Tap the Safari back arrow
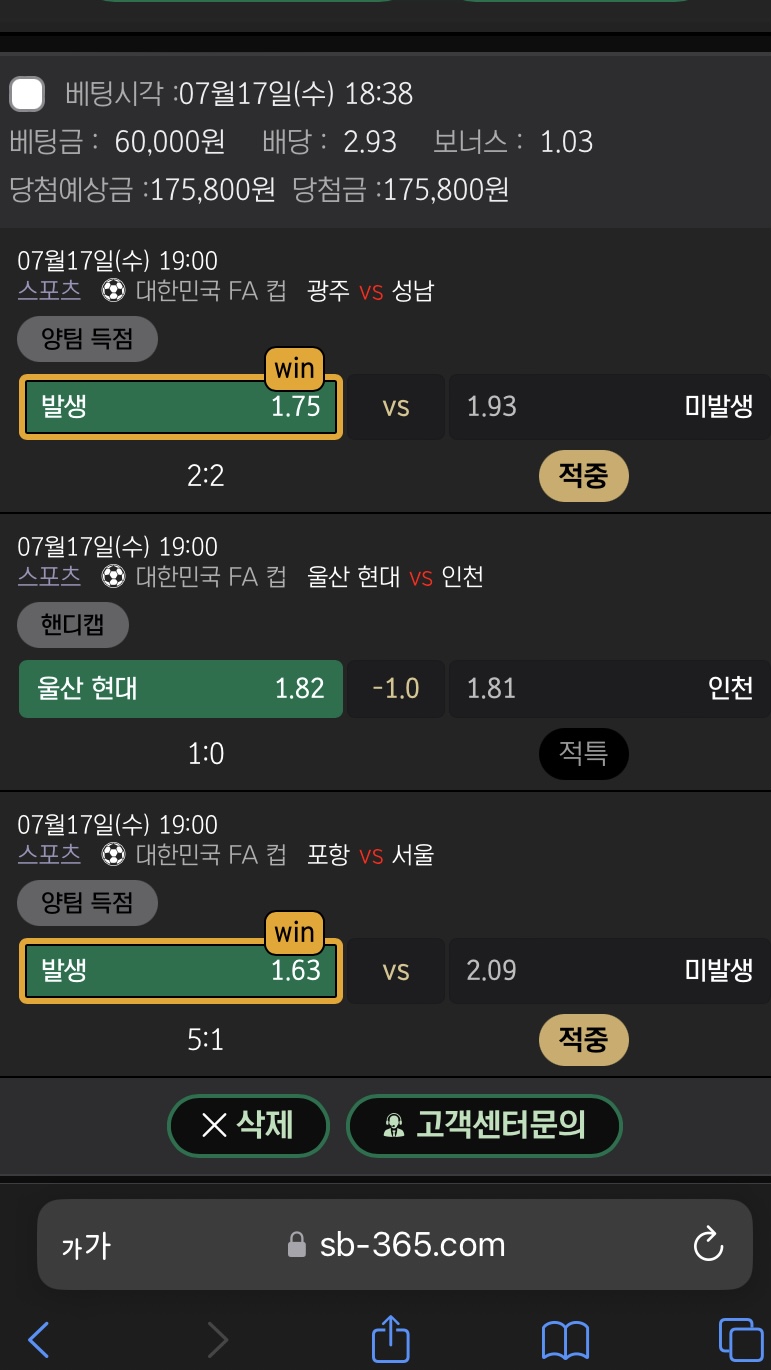 click(39, 1338)
